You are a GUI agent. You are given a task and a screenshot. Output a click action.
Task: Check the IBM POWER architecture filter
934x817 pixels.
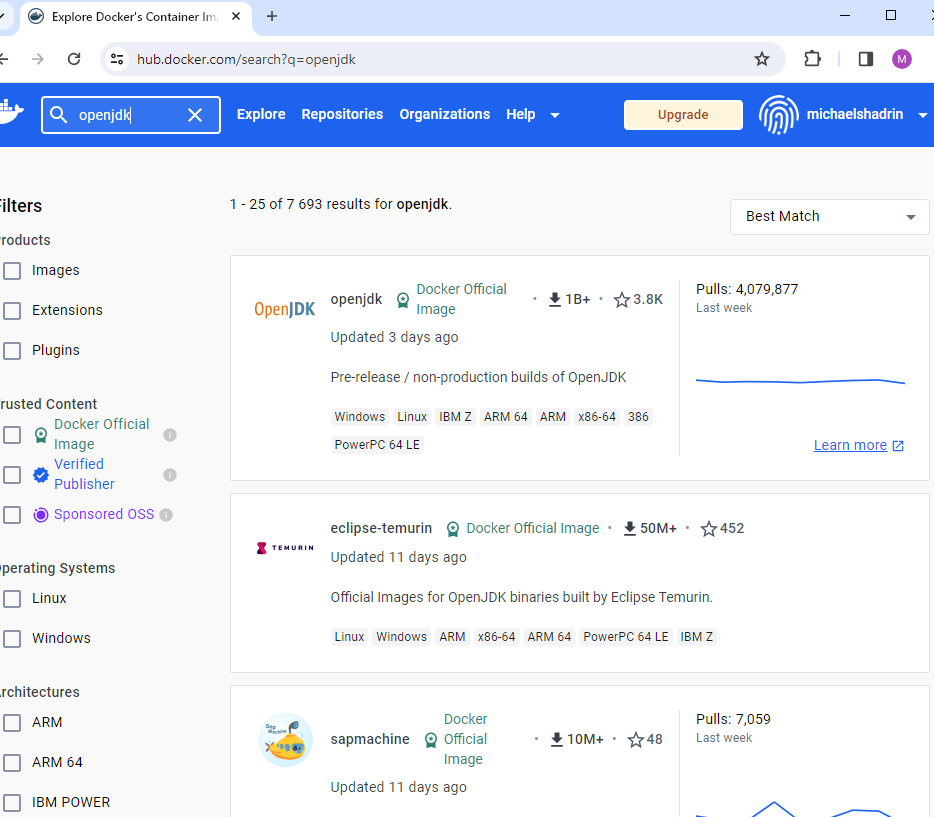coord(12,802)
